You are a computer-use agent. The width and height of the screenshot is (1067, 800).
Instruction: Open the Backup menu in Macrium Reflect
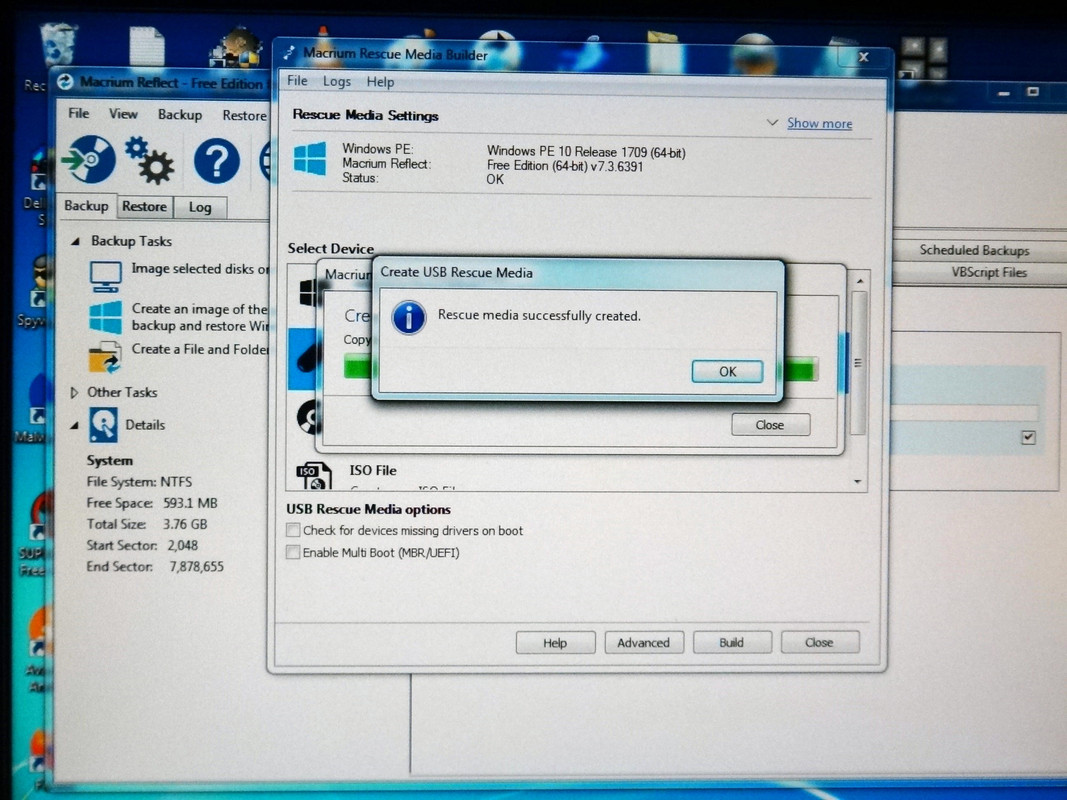[x=180, y=114]
